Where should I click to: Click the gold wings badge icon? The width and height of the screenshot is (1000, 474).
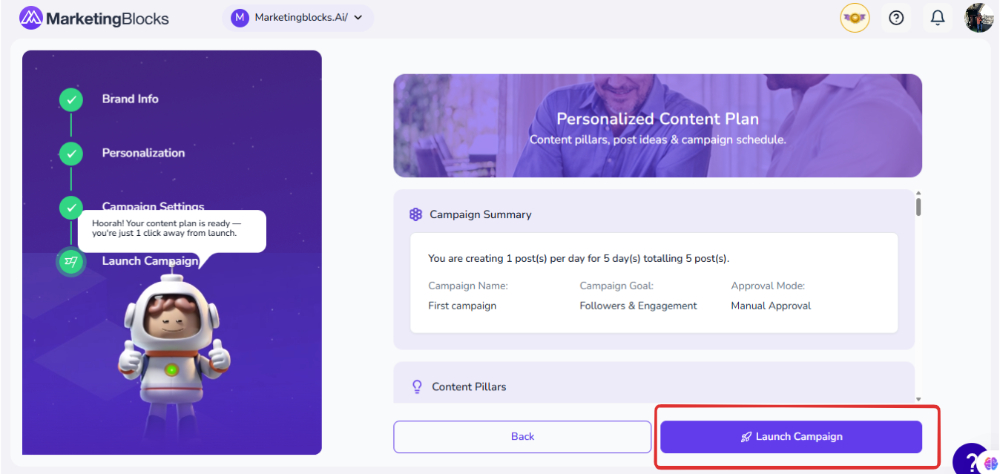click(854, 18)
